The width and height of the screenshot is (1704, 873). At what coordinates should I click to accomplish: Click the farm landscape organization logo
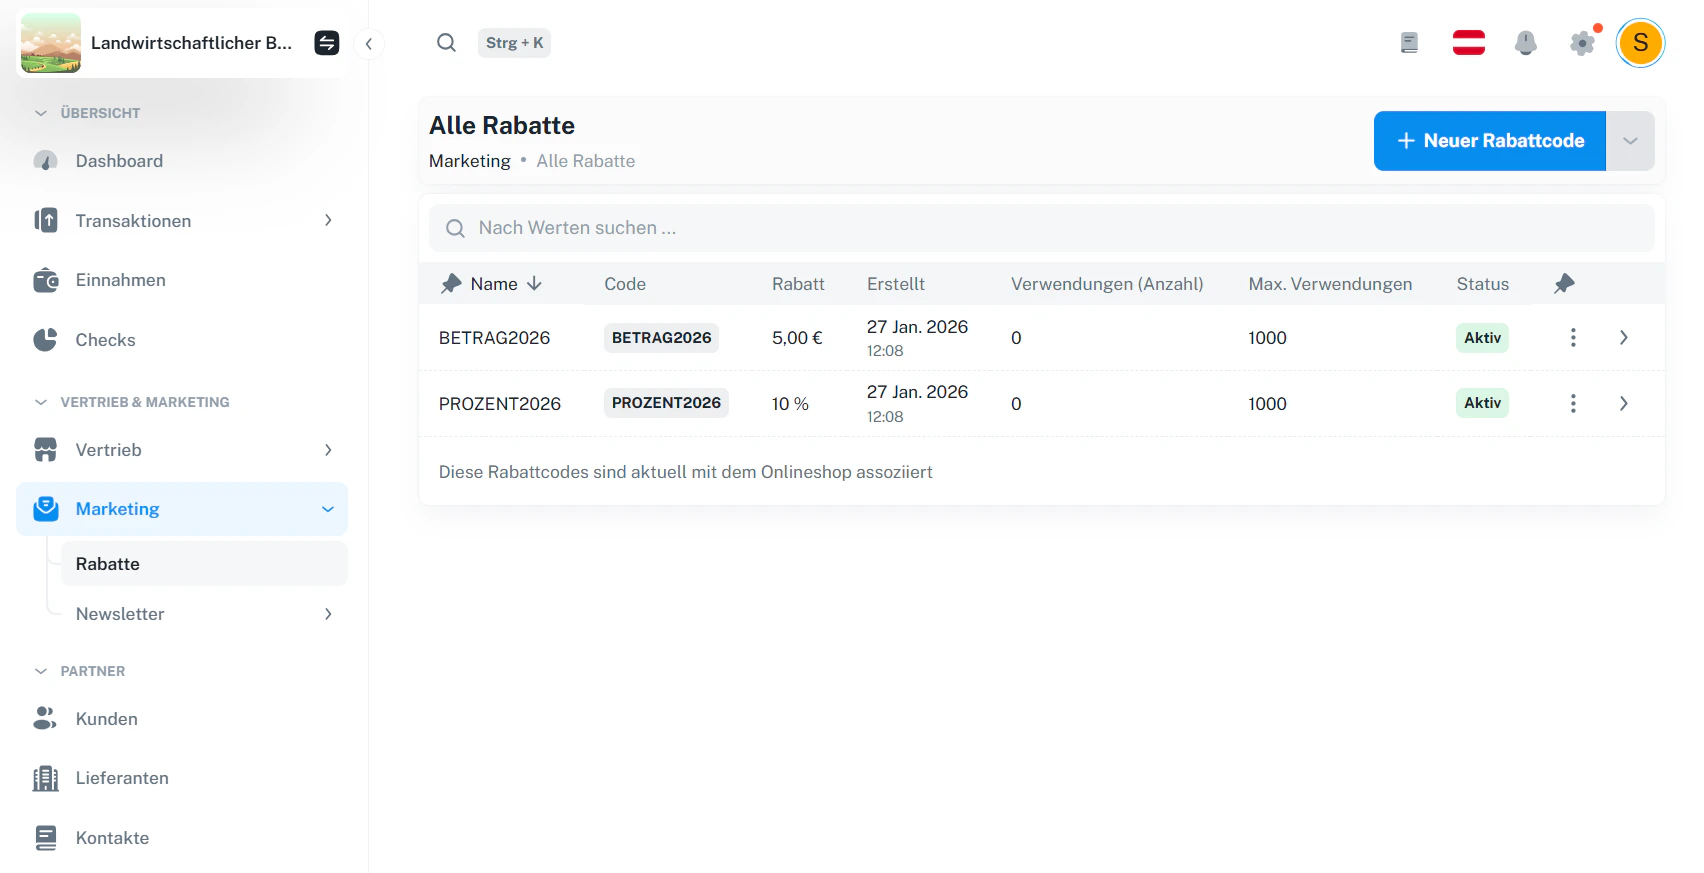click(x=51, y=43)
